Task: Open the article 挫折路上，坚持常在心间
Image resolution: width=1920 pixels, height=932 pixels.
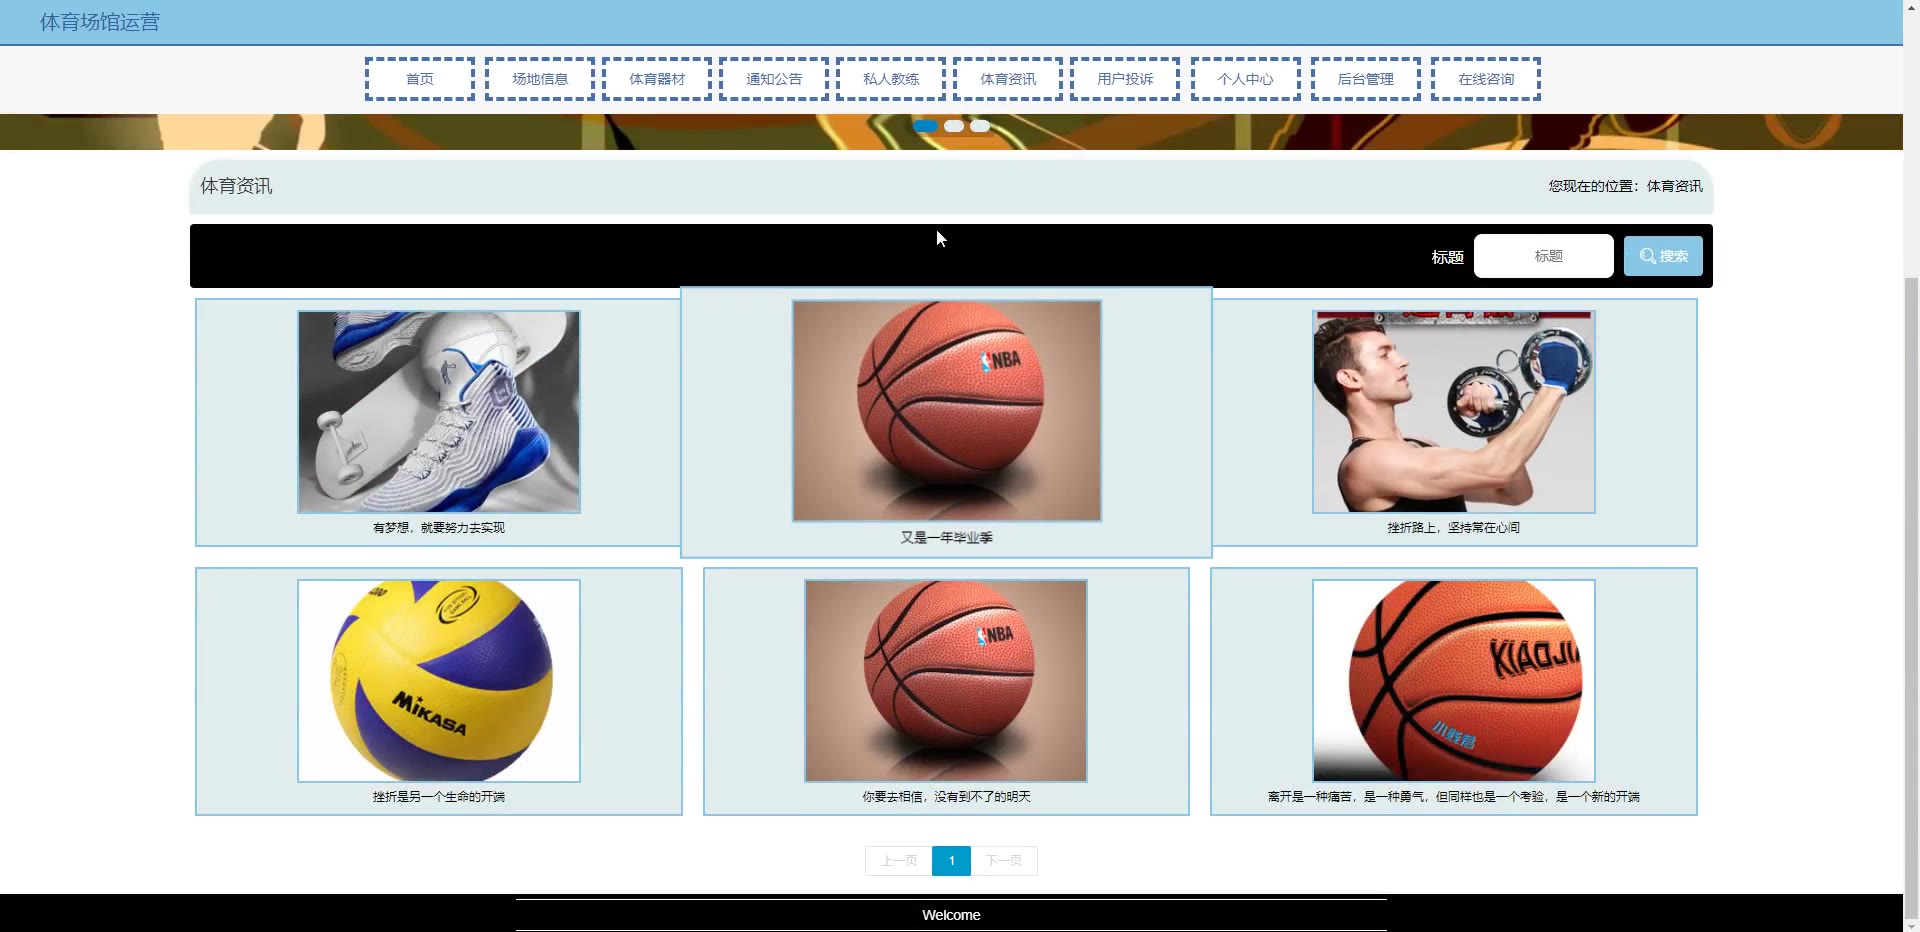Action: pos(1454,528)
